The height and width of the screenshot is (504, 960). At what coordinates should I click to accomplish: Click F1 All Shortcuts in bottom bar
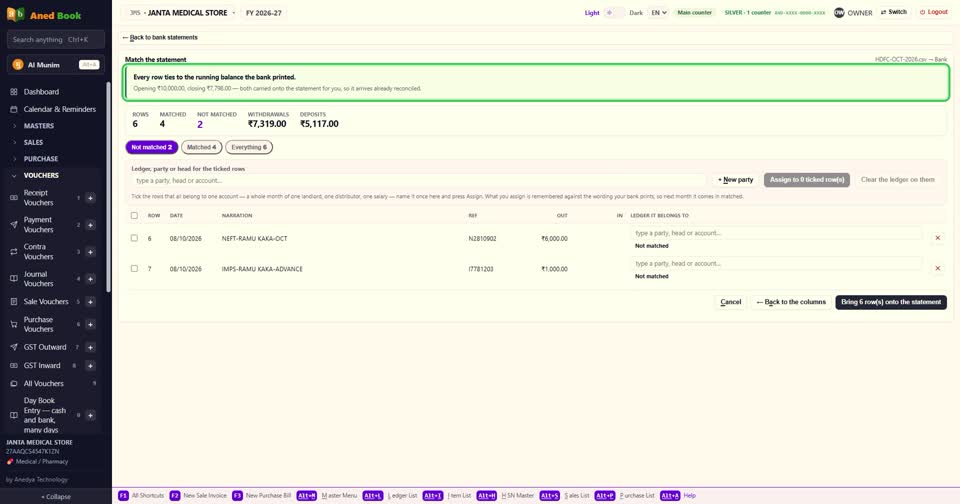point(141,495)
